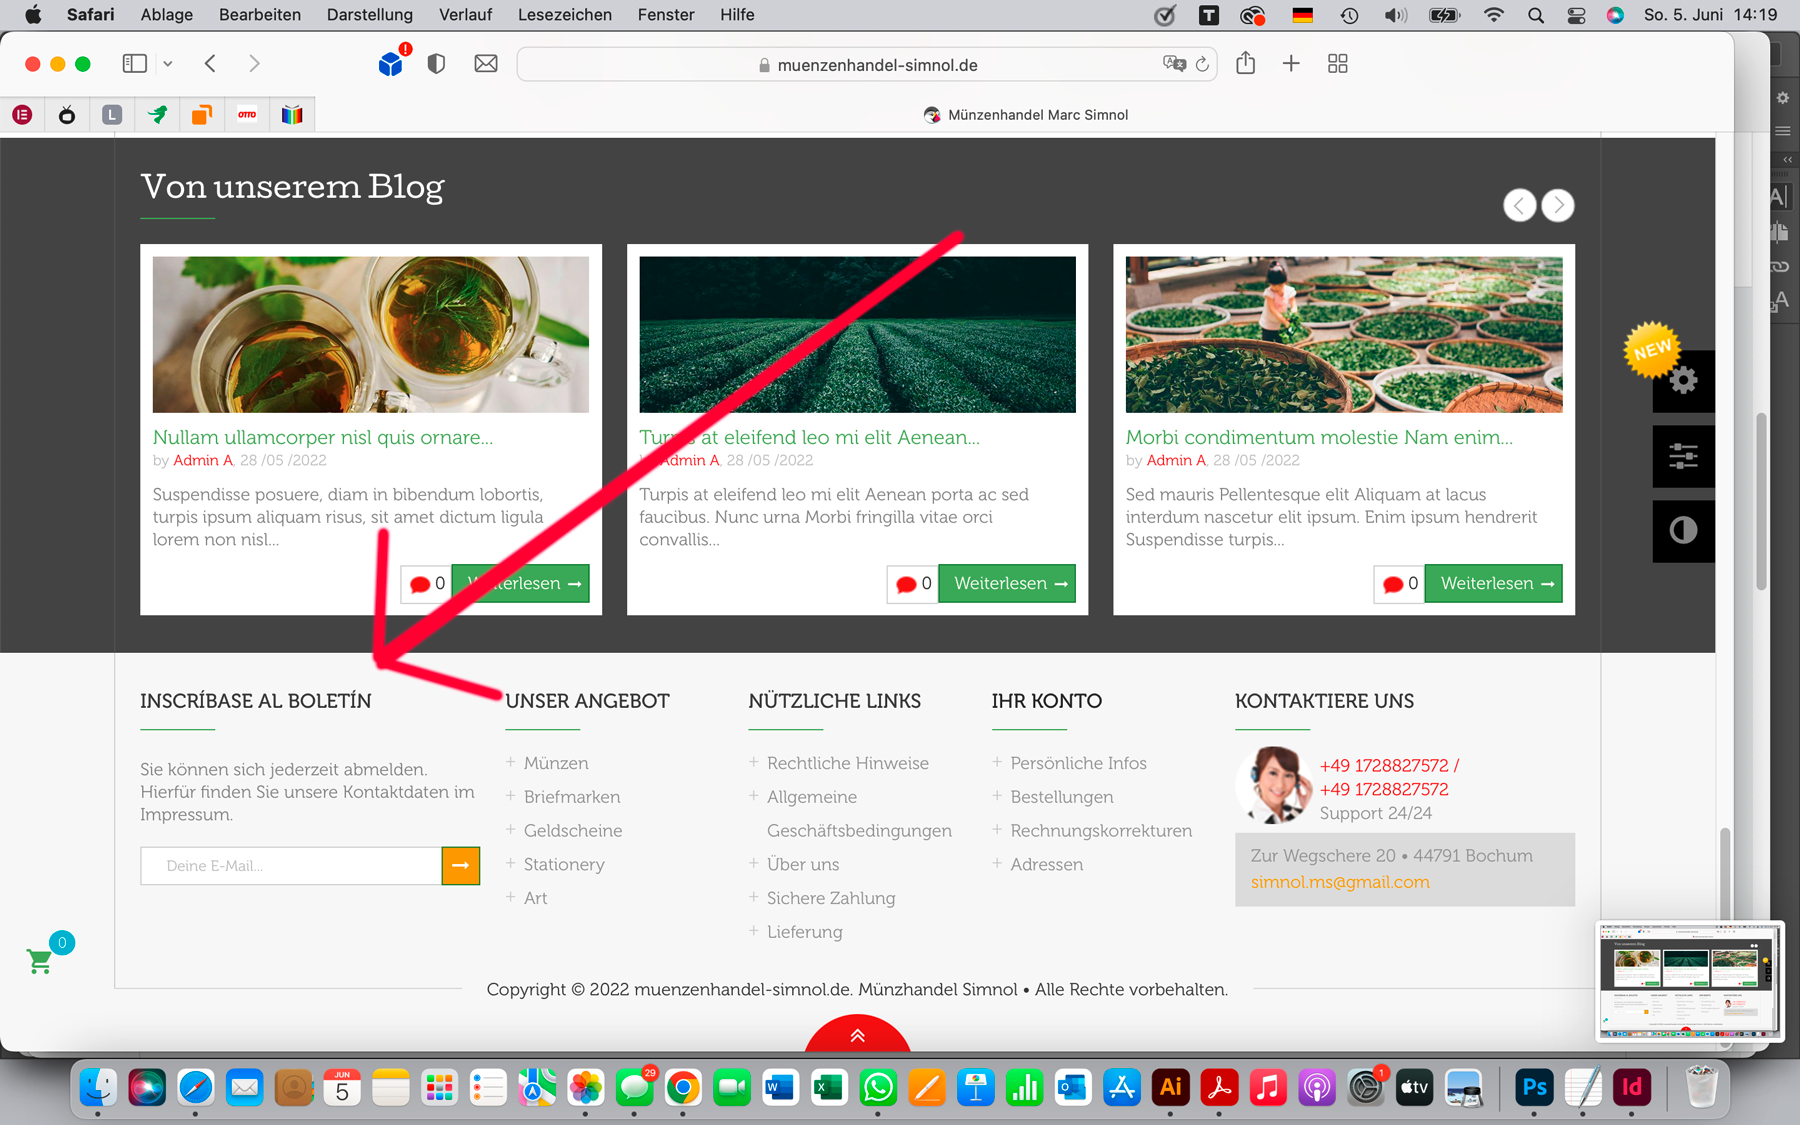The image size is (1800, 1125).
Task: Open the Lesezeichen menu
Action: click(x=565, y=15)
